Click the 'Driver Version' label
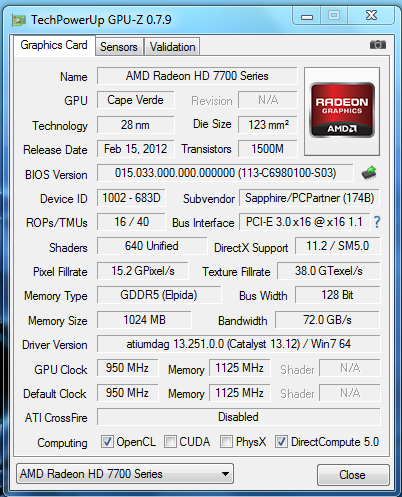This screenshot has width=402, height=497. coord(55,345)
